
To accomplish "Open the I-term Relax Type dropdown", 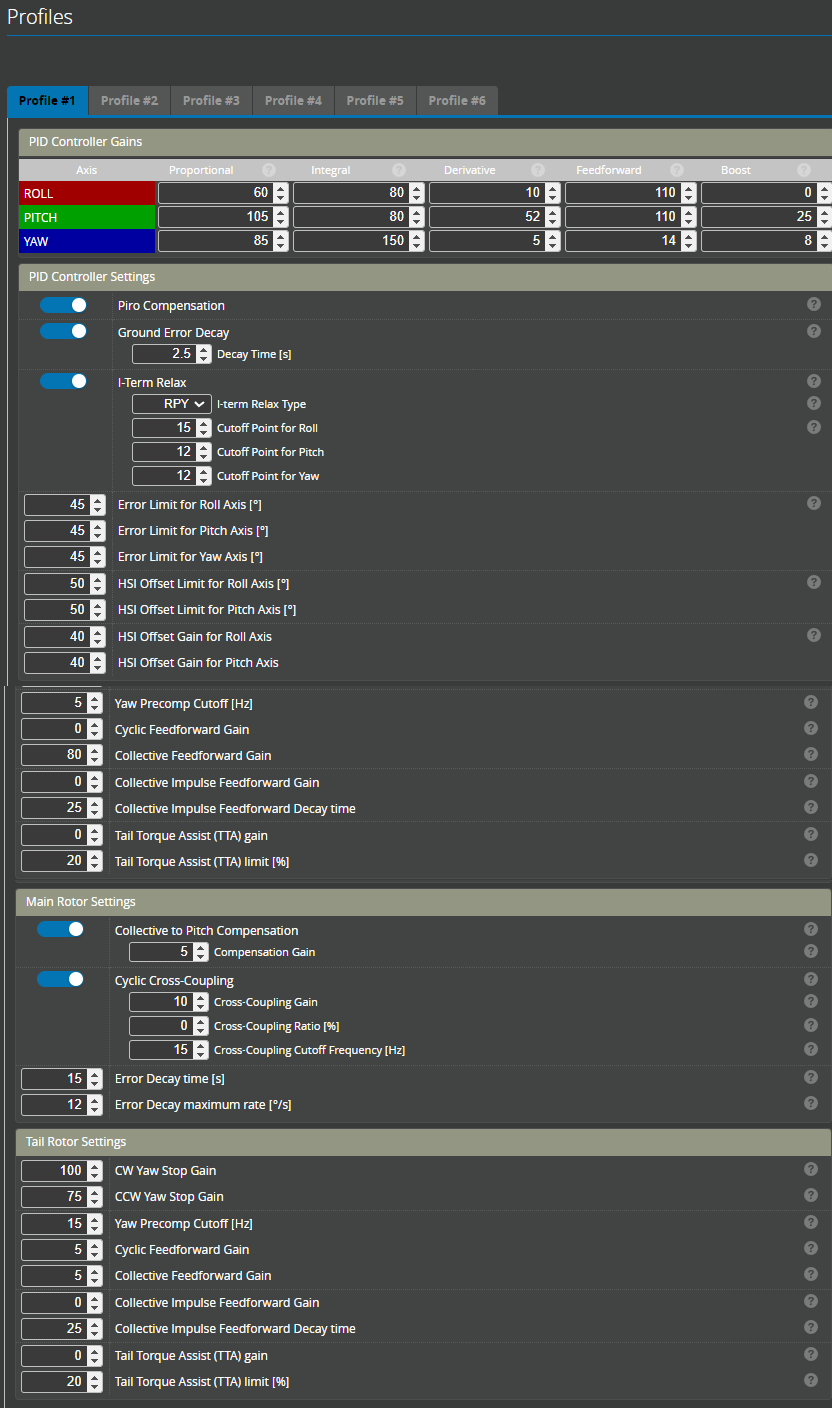I will 171,403.
